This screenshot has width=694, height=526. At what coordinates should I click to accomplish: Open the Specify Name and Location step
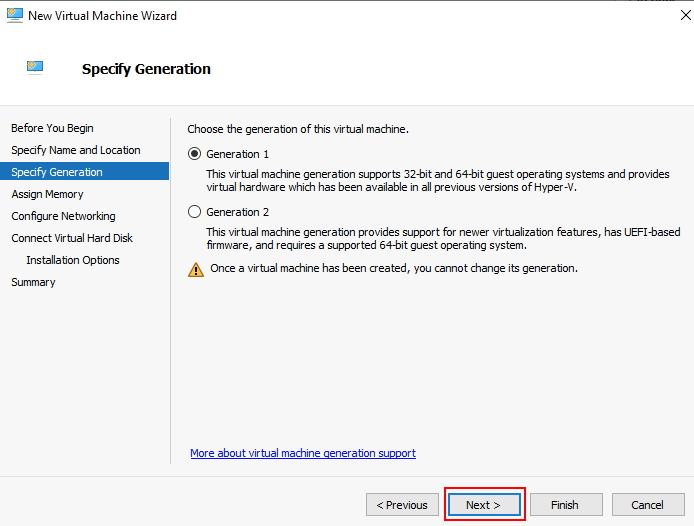[76, 150]
